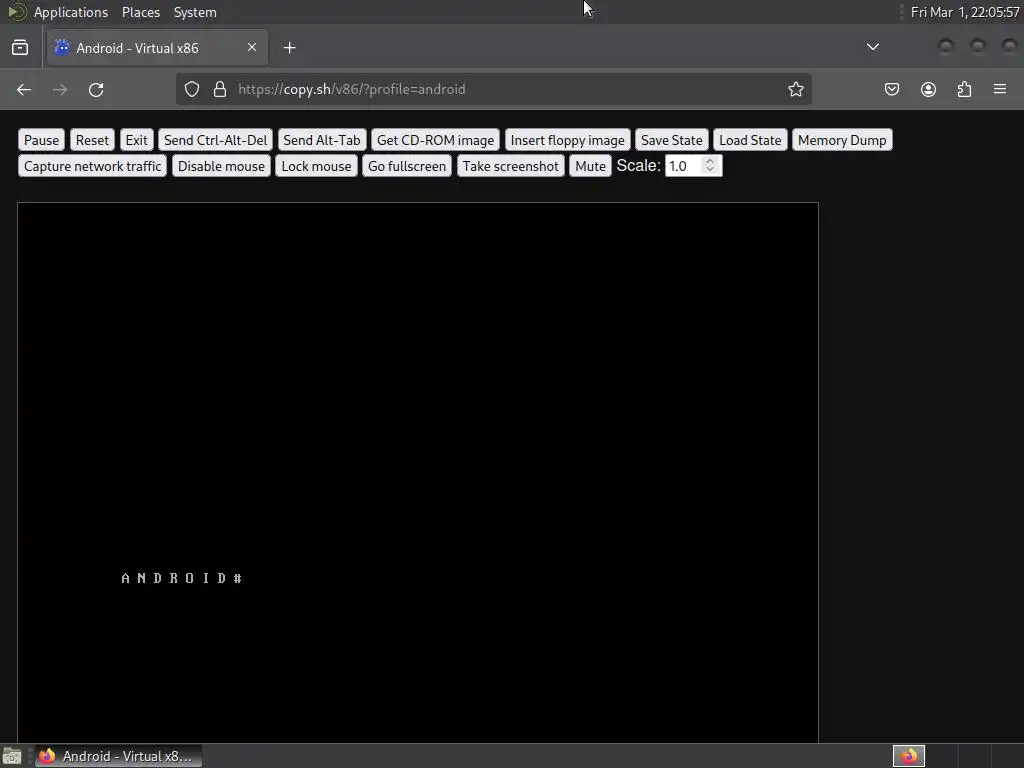Increase Scale with stepper arrows
1024x768 pixels.
pos(710,161)
